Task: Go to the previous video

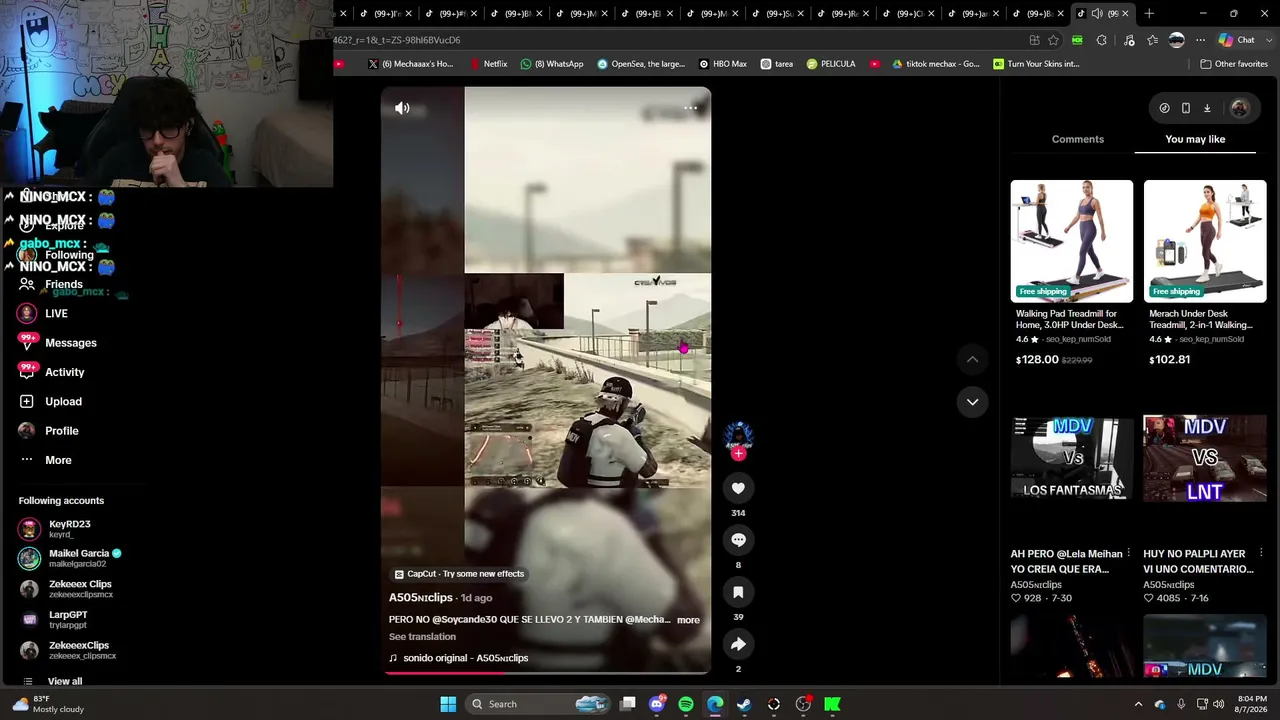Action: click(x=972, y=359)
